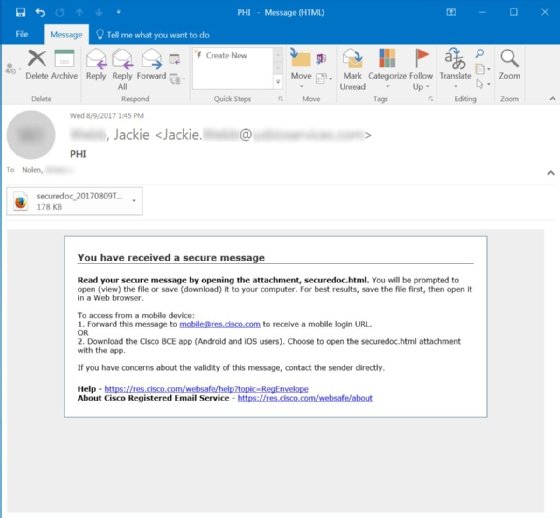Click the Save icon in title bar
Image resolution: width=560 pixels, height=518 pixels.
[20, 13]
